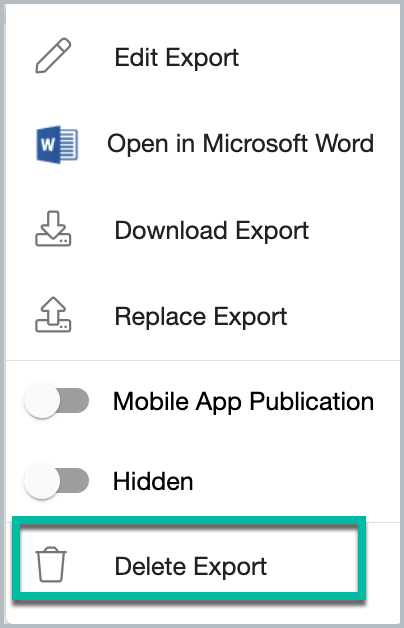Click the Mobile App Publication label

[243, 401]
